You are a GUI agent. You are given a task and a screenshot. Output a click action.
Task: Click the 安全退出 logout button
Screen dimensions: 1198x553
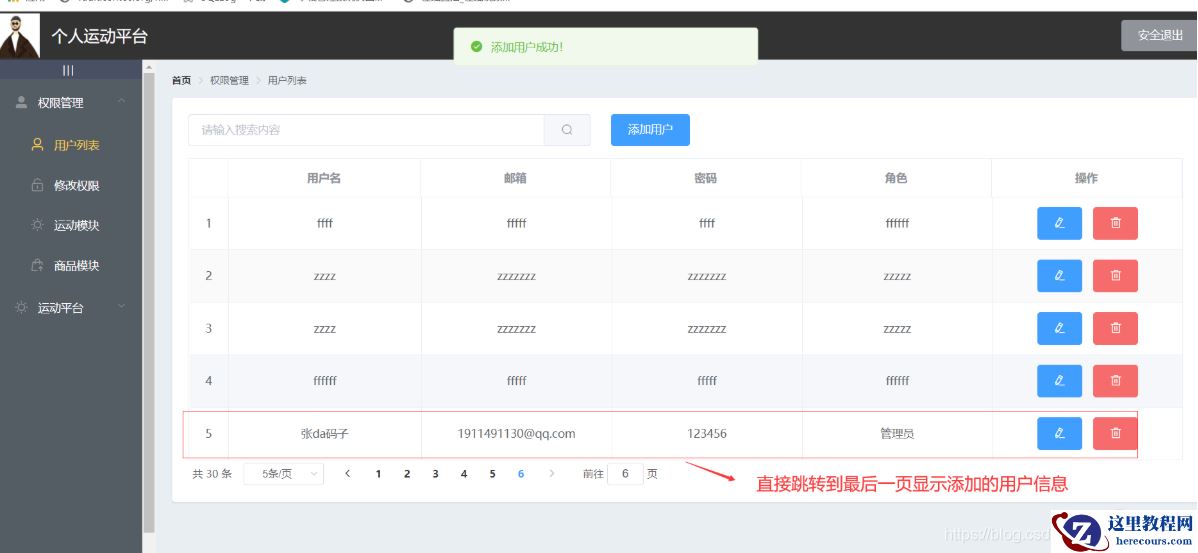pyautogui.click(x=1159, y=35)
